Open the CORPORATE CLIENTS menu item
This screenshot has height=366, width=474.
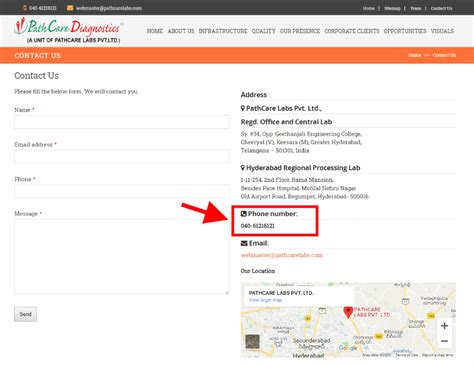(x=352, y=31)
